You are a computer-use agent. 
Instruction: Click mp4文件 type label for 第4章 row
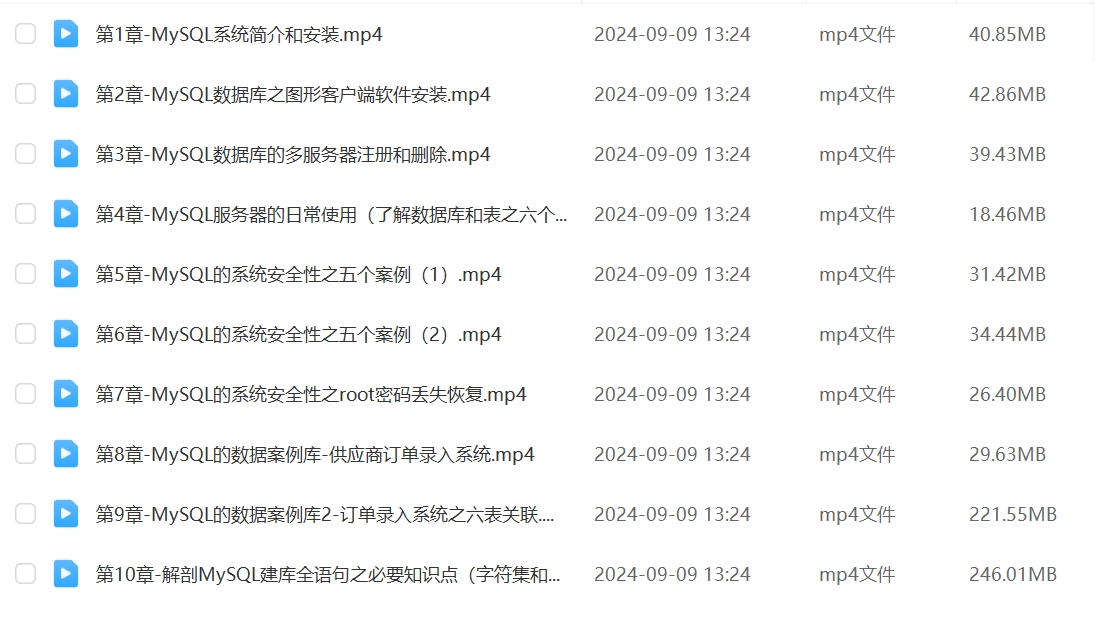(x=857, y=214)
